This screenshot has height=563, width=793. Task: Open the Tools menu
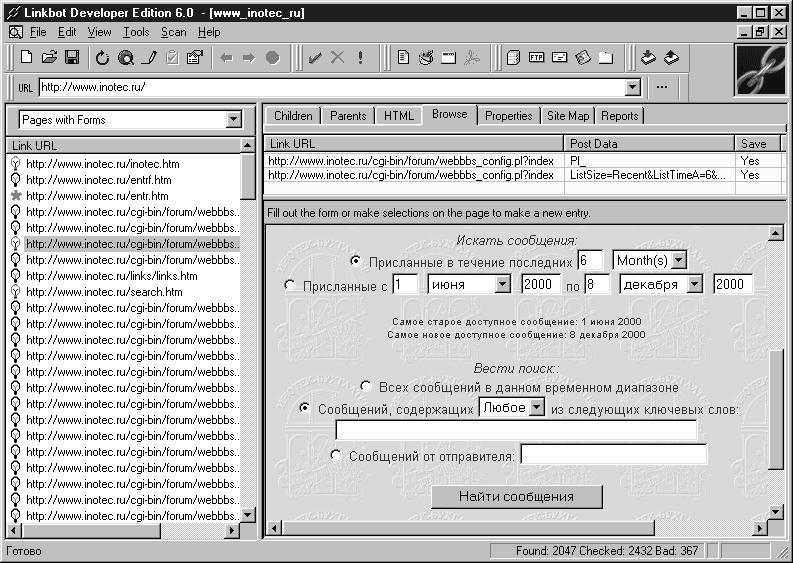(136, 32)
